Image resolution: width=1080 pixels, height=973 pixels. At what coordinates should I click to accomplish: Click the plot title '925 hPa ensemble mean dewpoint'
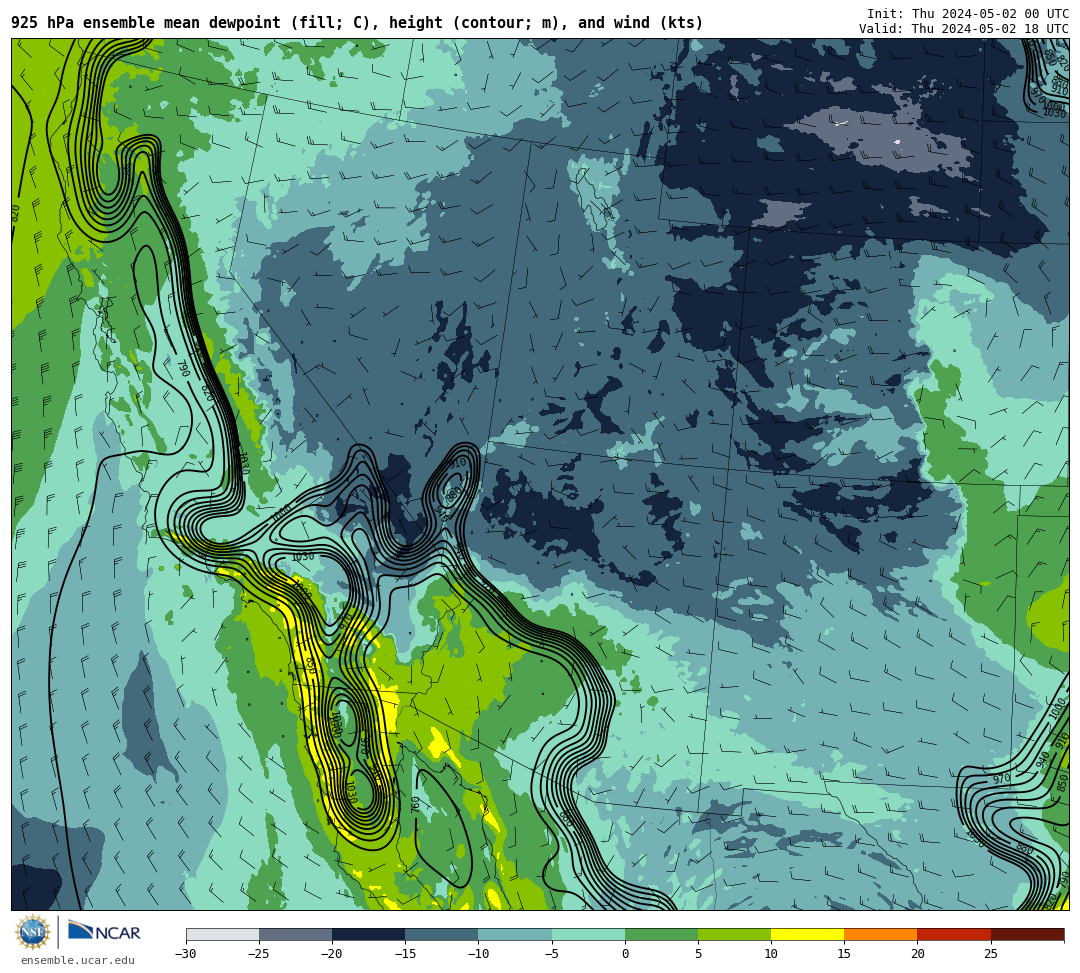pos(146,23)
